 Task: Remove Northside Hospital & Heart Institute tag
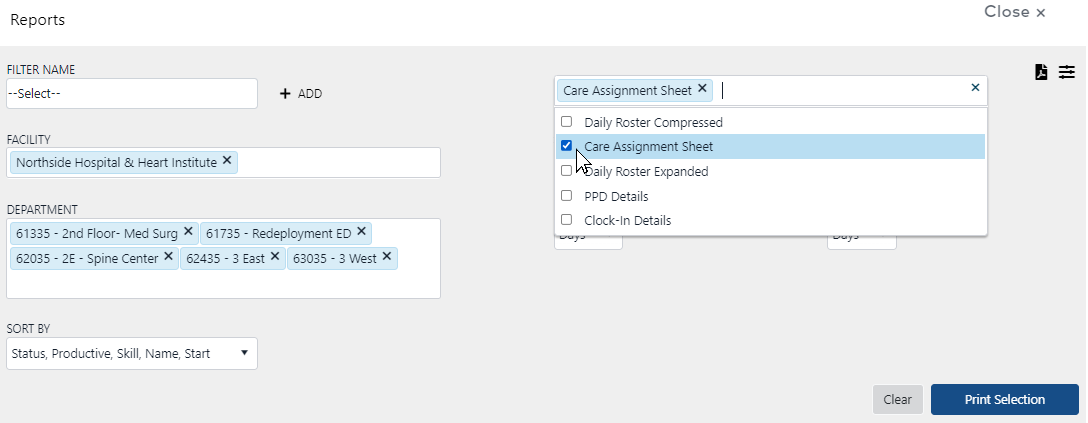pos(227,160)
